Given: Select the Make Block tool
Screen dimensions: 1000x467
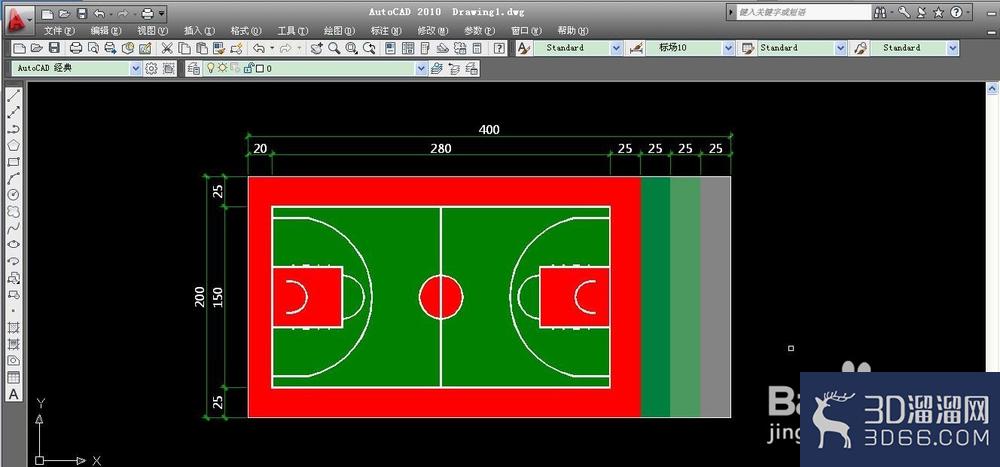Looking at the screenshot, I should 13,295.
